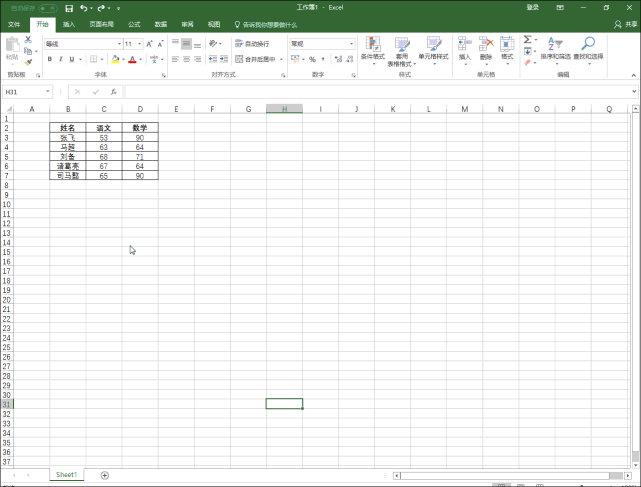
Task: Toggle the AutoSave switch
Action: coord(48,8)
